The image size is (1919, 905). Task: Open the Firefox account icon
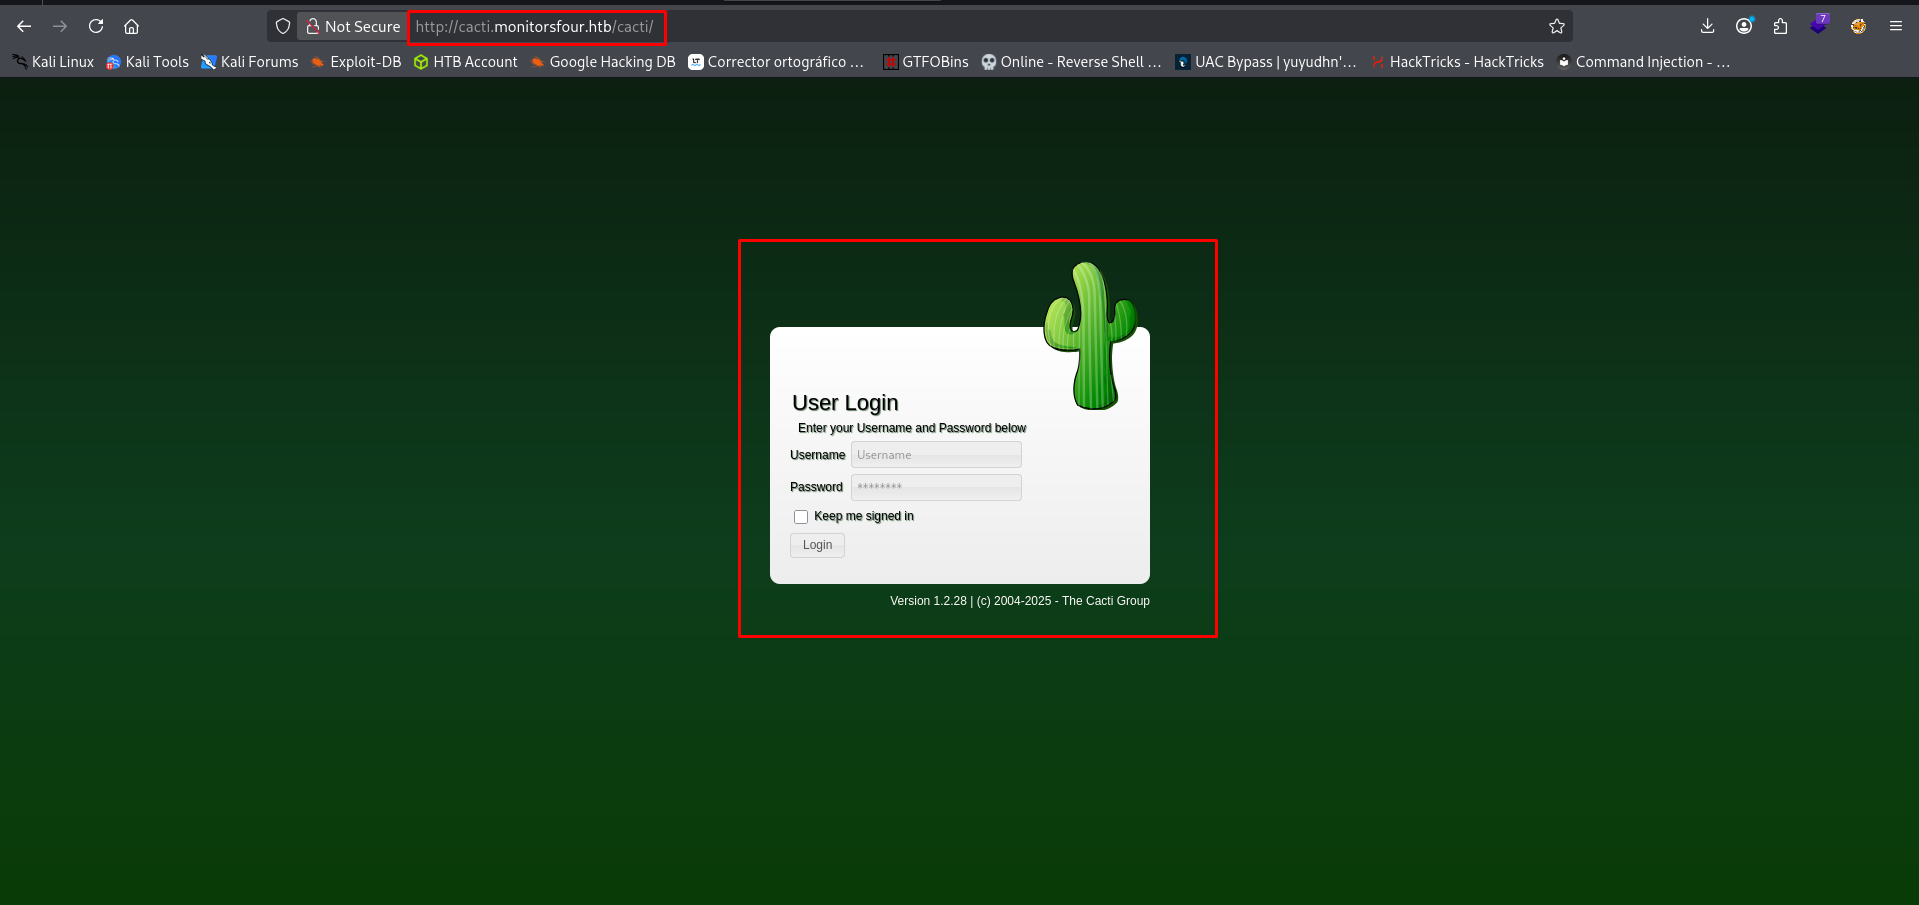coord(1744,27)
